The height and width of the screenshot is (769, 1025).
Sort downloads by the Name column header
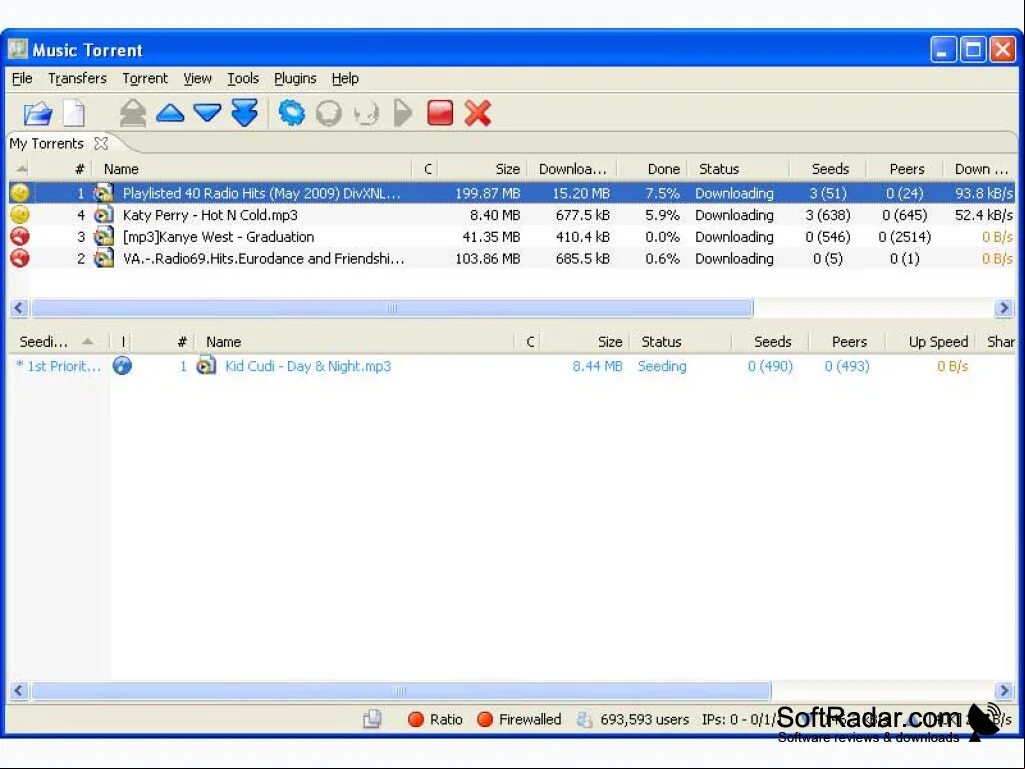point(252,169)
